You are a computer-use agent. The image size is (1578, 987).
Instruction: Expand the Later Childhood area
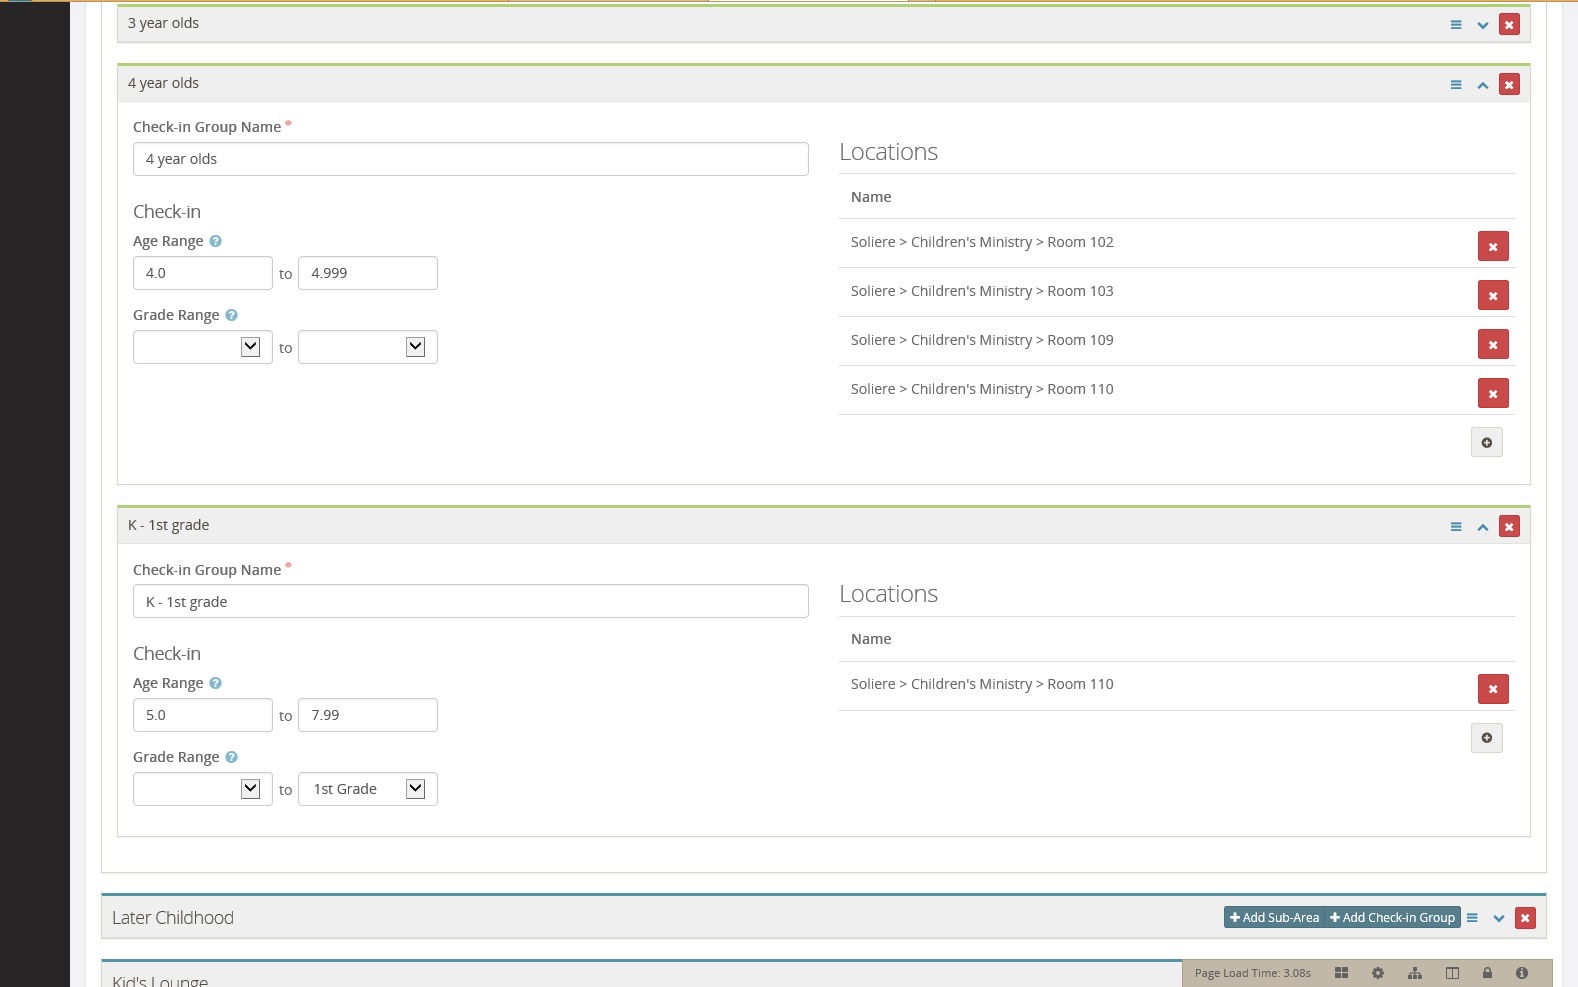pyautogui.click(x=1498, y=918)
